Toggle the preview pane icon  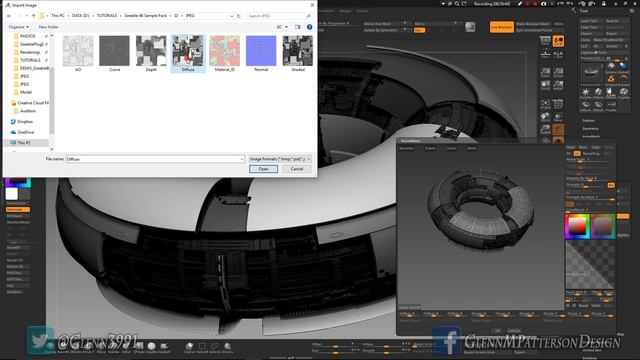(298, 27)
